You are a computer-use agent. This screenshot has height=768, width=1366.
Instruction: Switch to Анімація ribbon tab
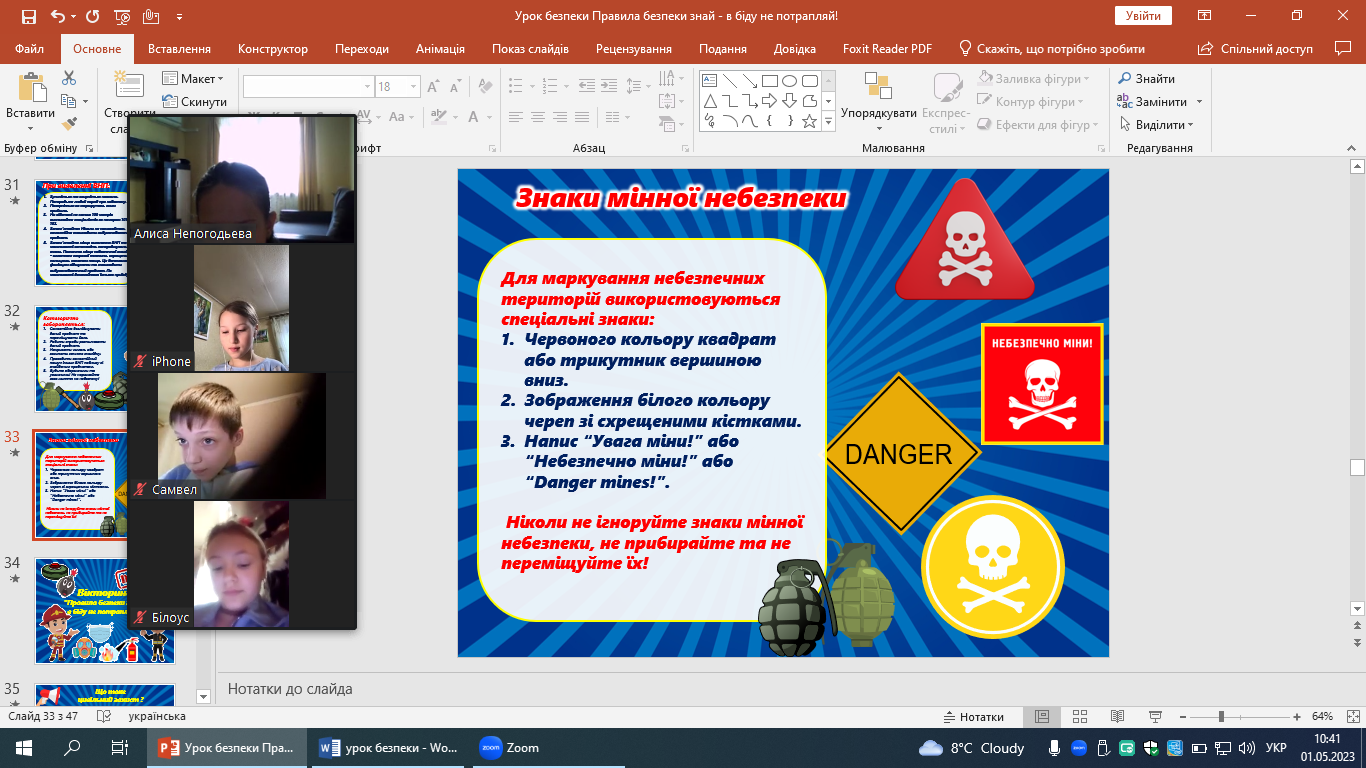pyautogui.click(x=440, y=48)
